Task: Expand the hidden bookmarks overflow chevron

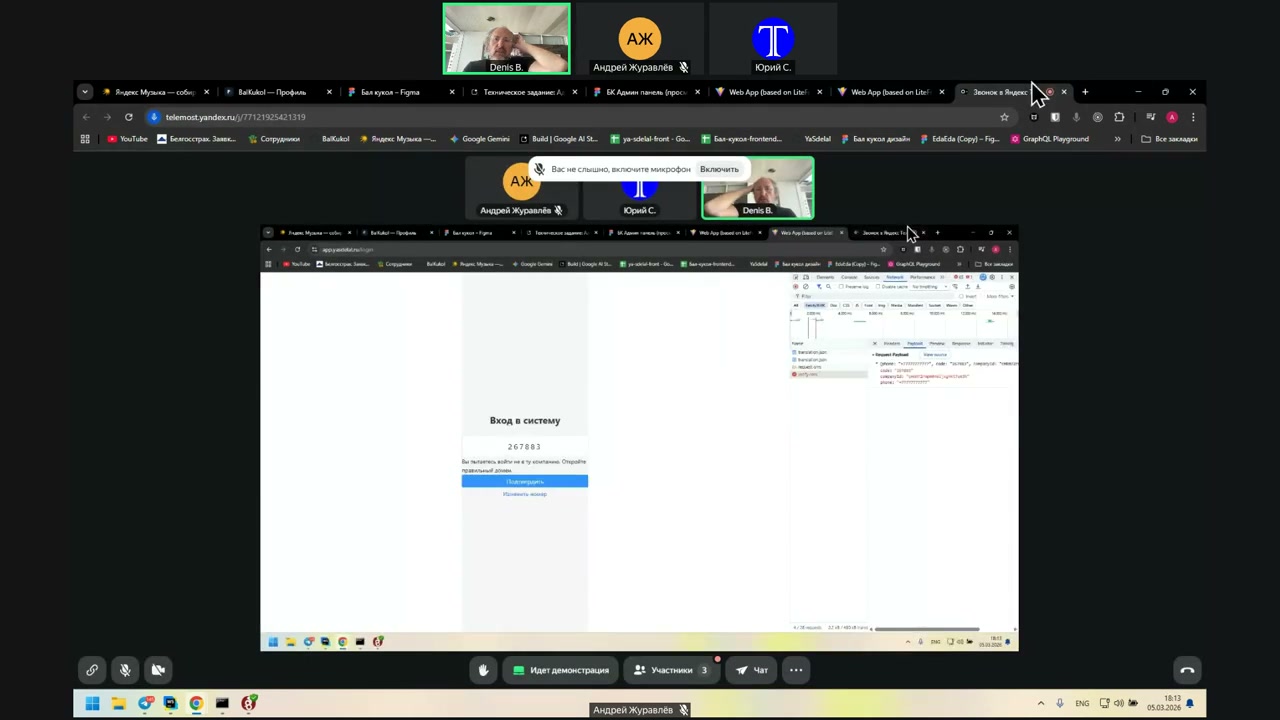Action: (1117, 139)
